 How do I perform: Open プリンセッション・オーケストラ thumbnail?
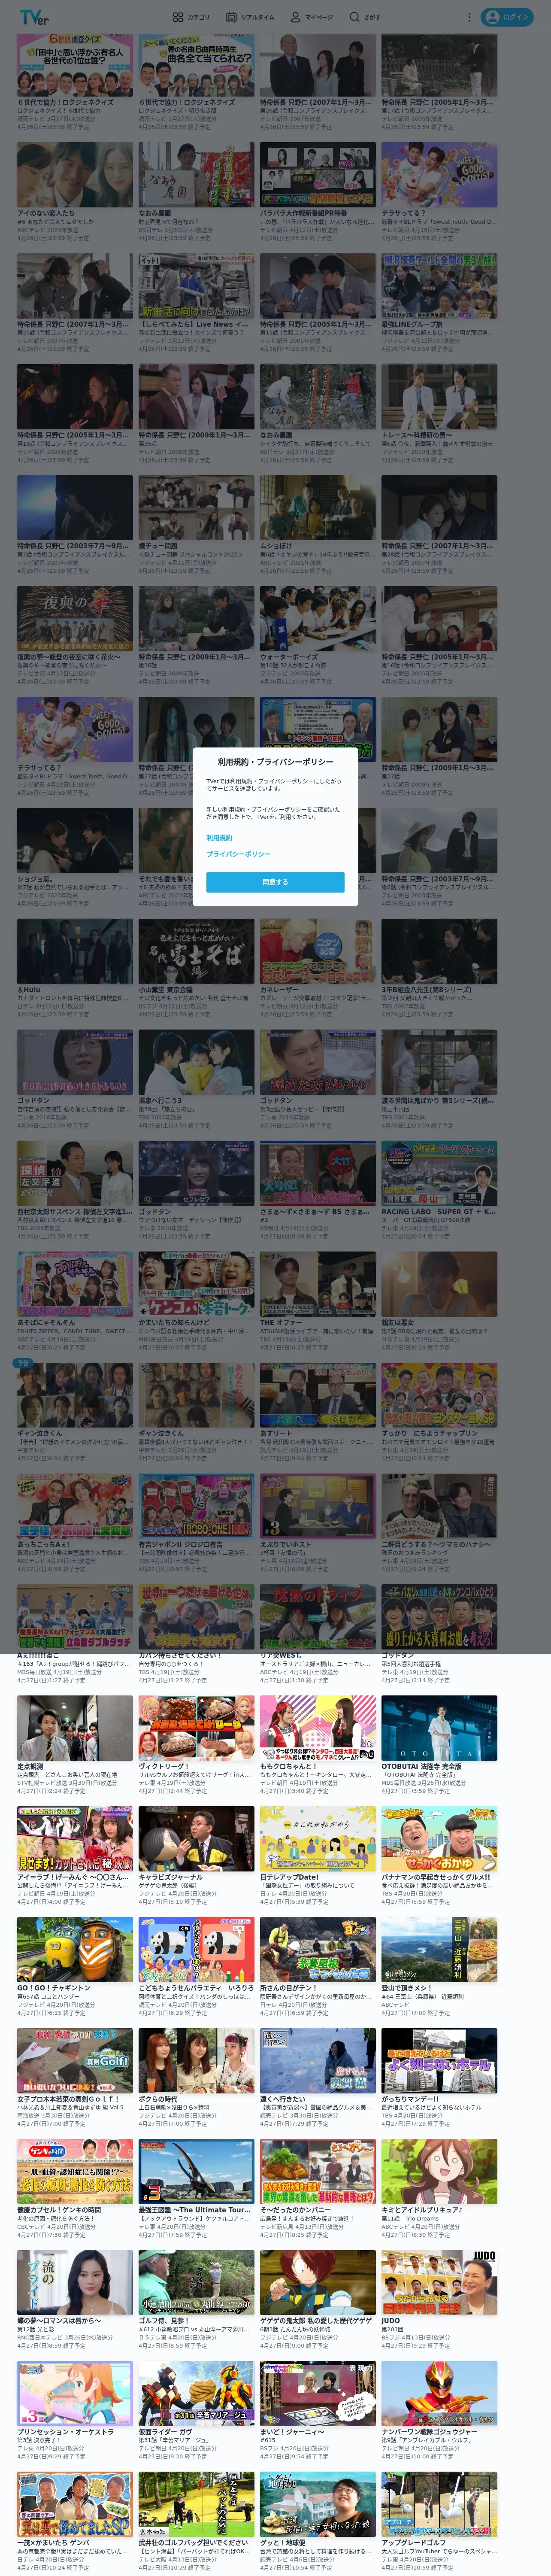click(75, 2394)
